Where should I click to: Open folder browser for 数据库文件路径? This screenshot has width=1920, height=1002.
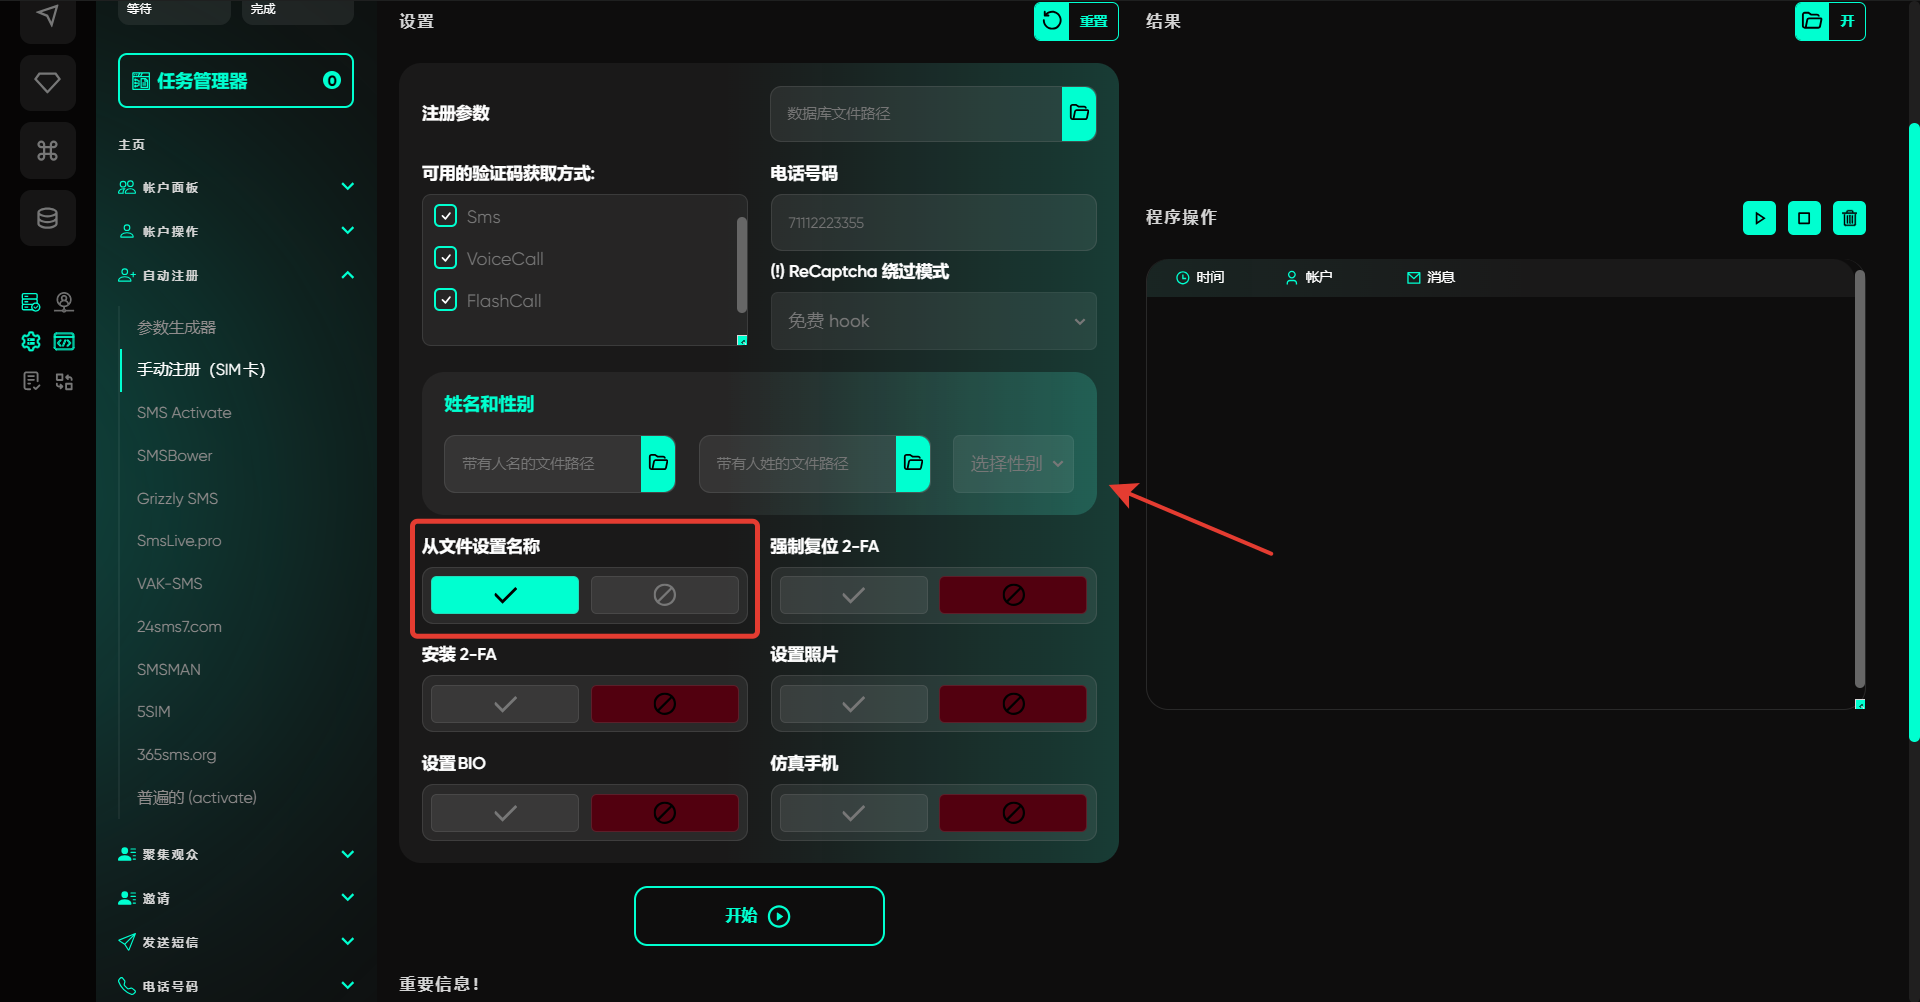1079,113
